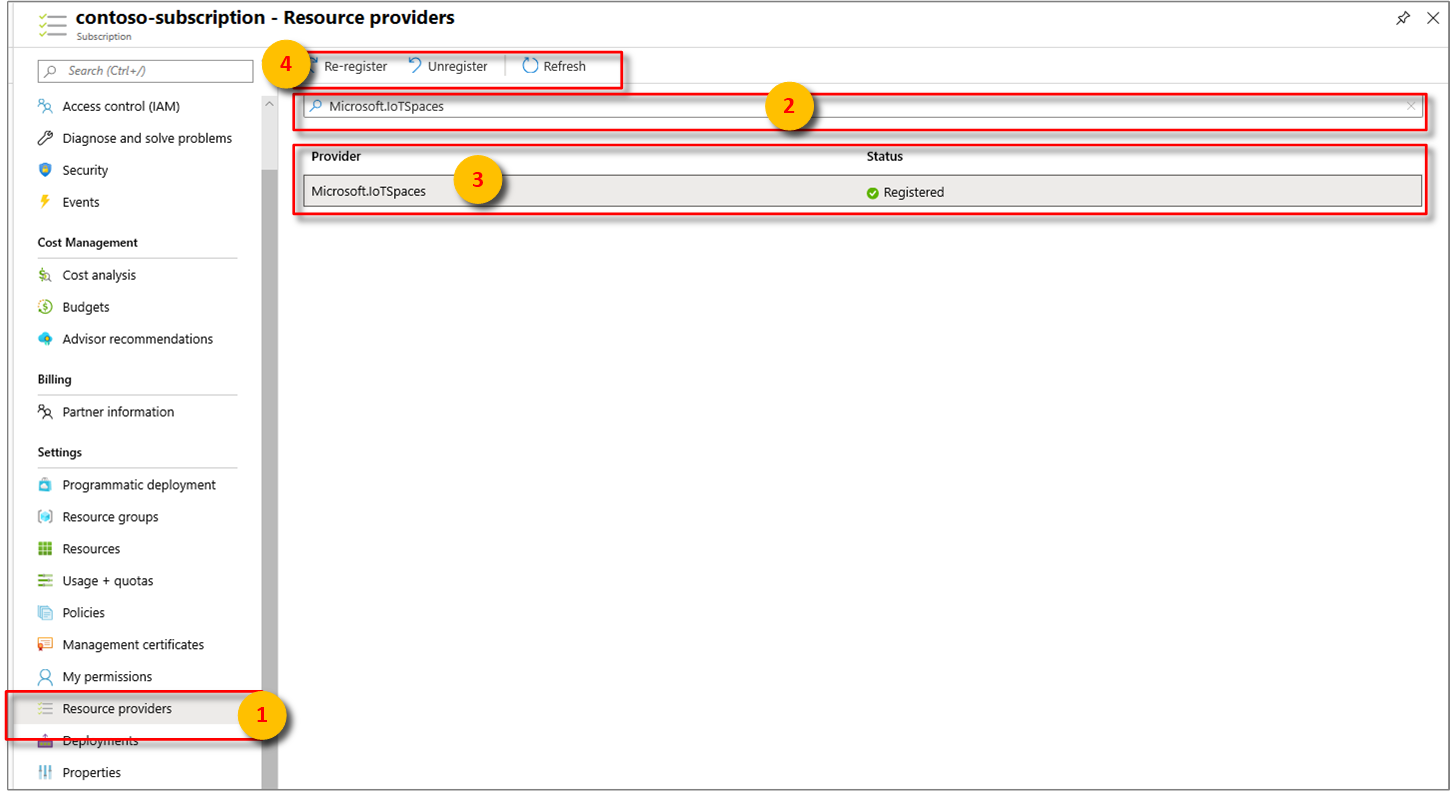Click the green Resources grid icon
The width and height of the screenshot is (1451, 791).
45,549
